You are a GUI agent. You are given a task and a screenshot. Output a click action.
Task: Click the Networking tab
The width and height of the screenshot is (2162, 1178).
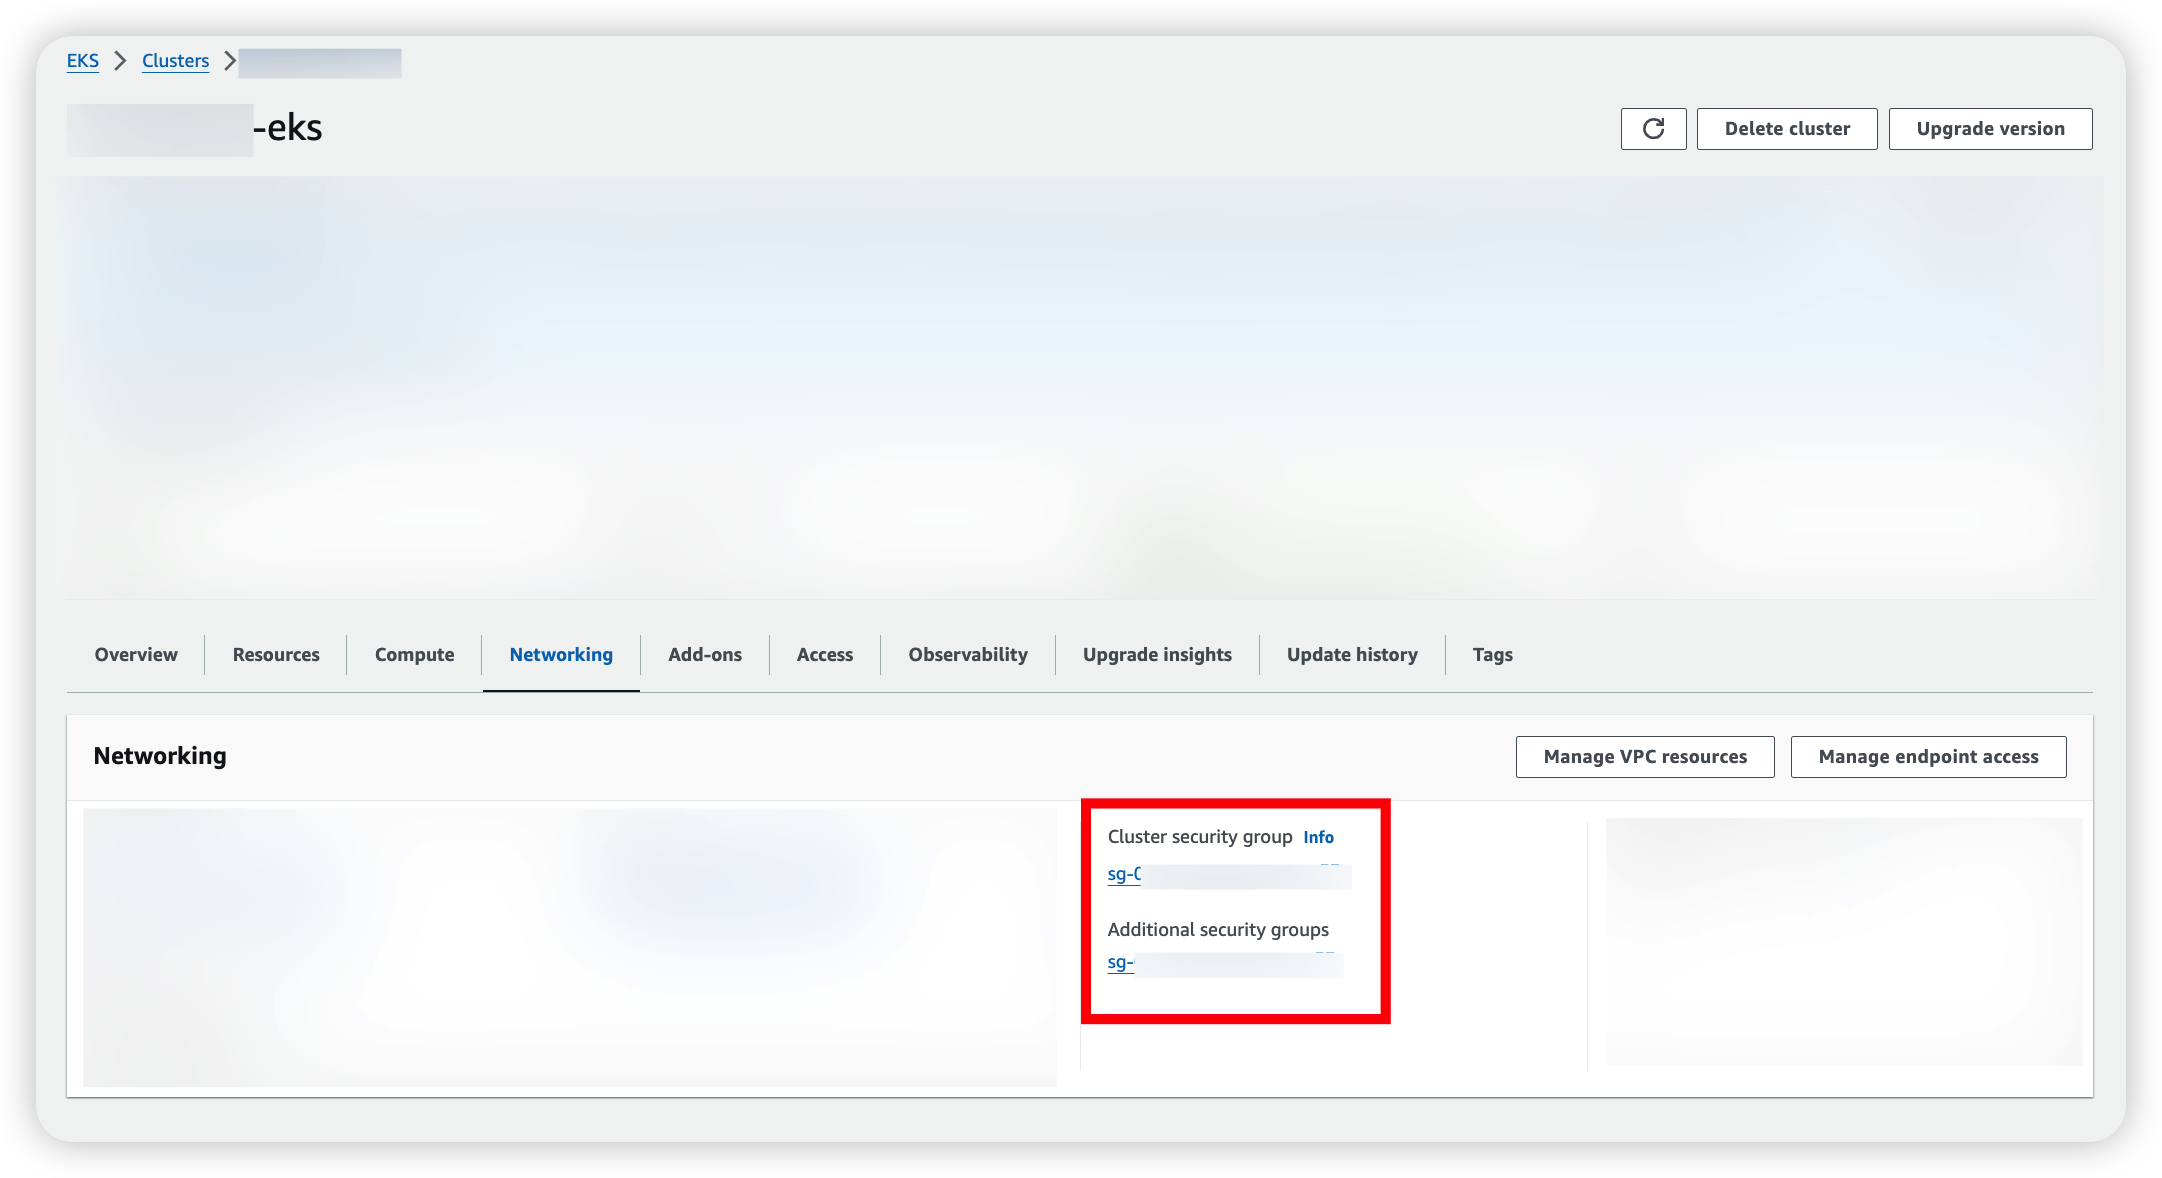[x=561, y=655]
